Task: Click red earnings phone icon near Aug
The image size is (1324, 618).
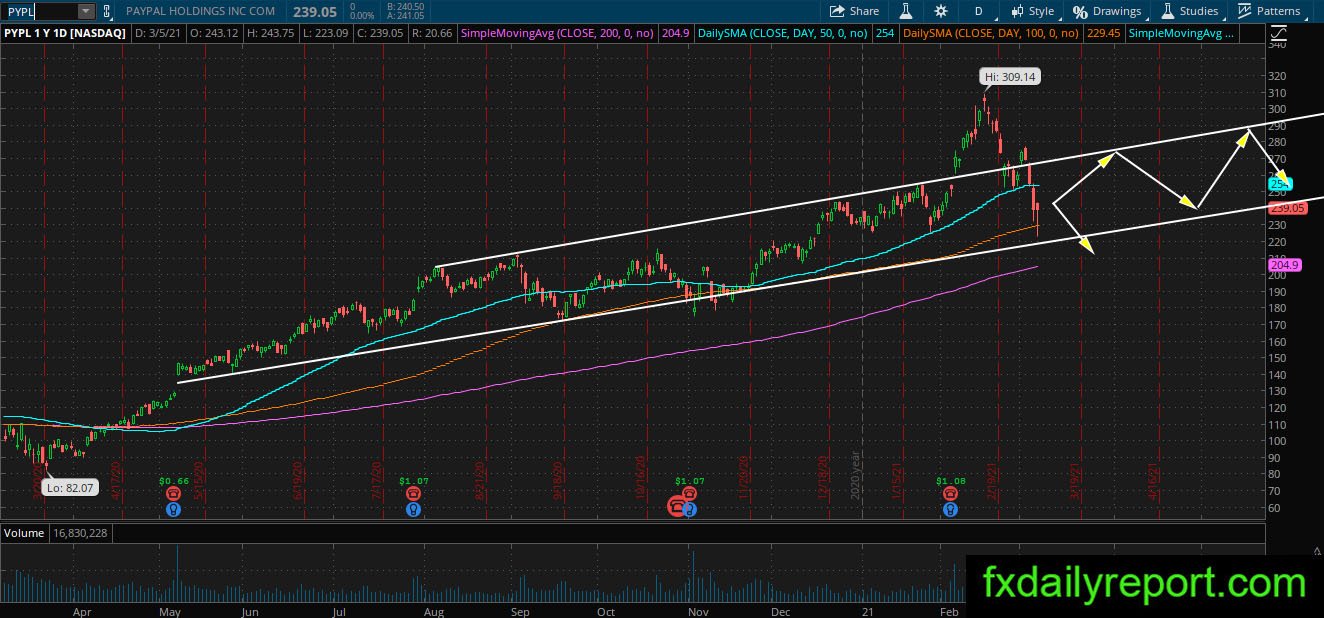Action: pos(413,494)
